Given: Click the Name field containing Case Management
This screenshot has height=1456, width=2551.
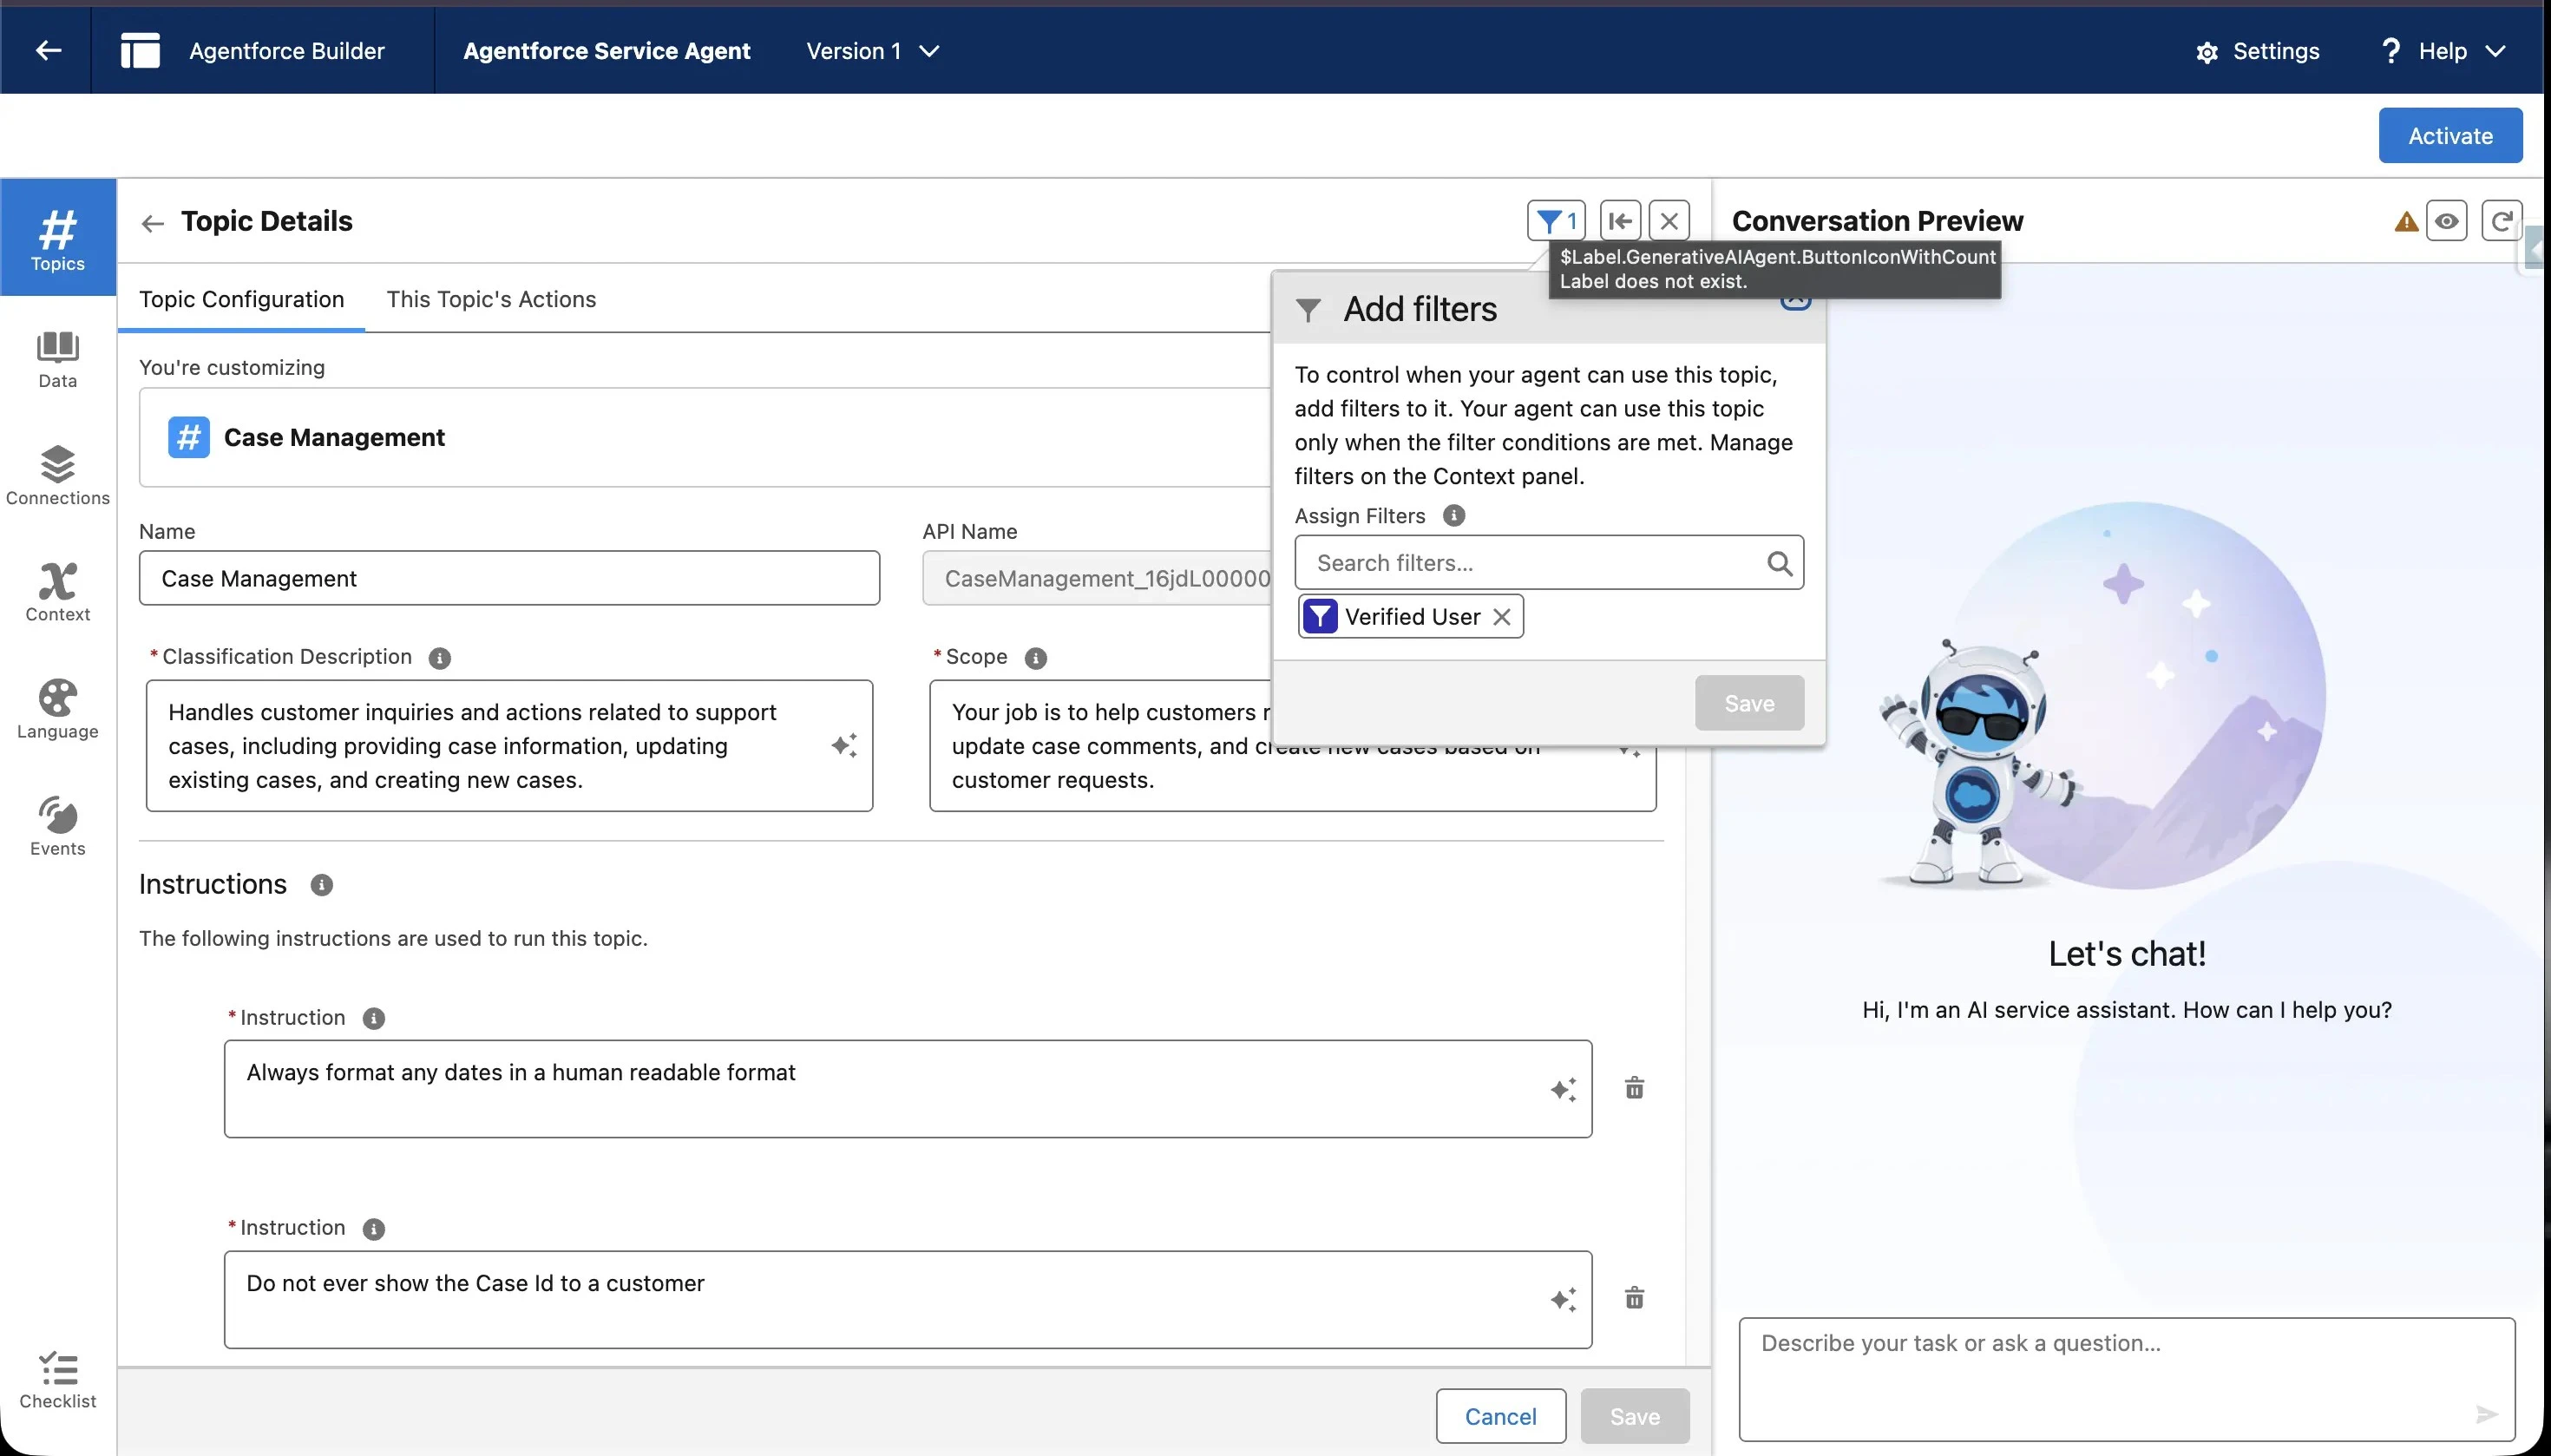Looking at the screenshot, I should [509, 578].
